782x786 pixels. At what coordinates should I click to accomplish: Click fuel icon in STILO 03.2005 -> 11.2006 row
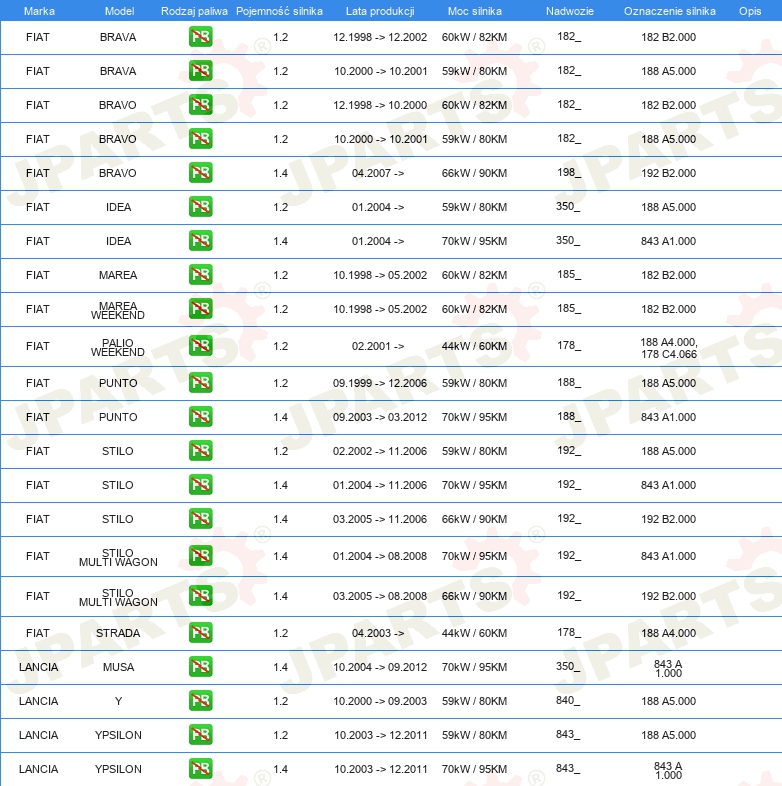point(201,520)
